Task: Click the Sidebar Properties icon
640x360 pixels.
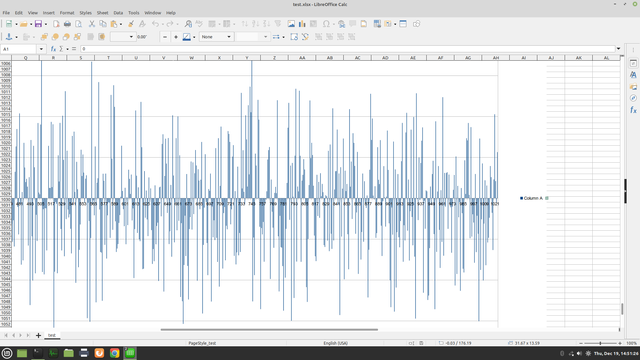Action: (633, 63)
